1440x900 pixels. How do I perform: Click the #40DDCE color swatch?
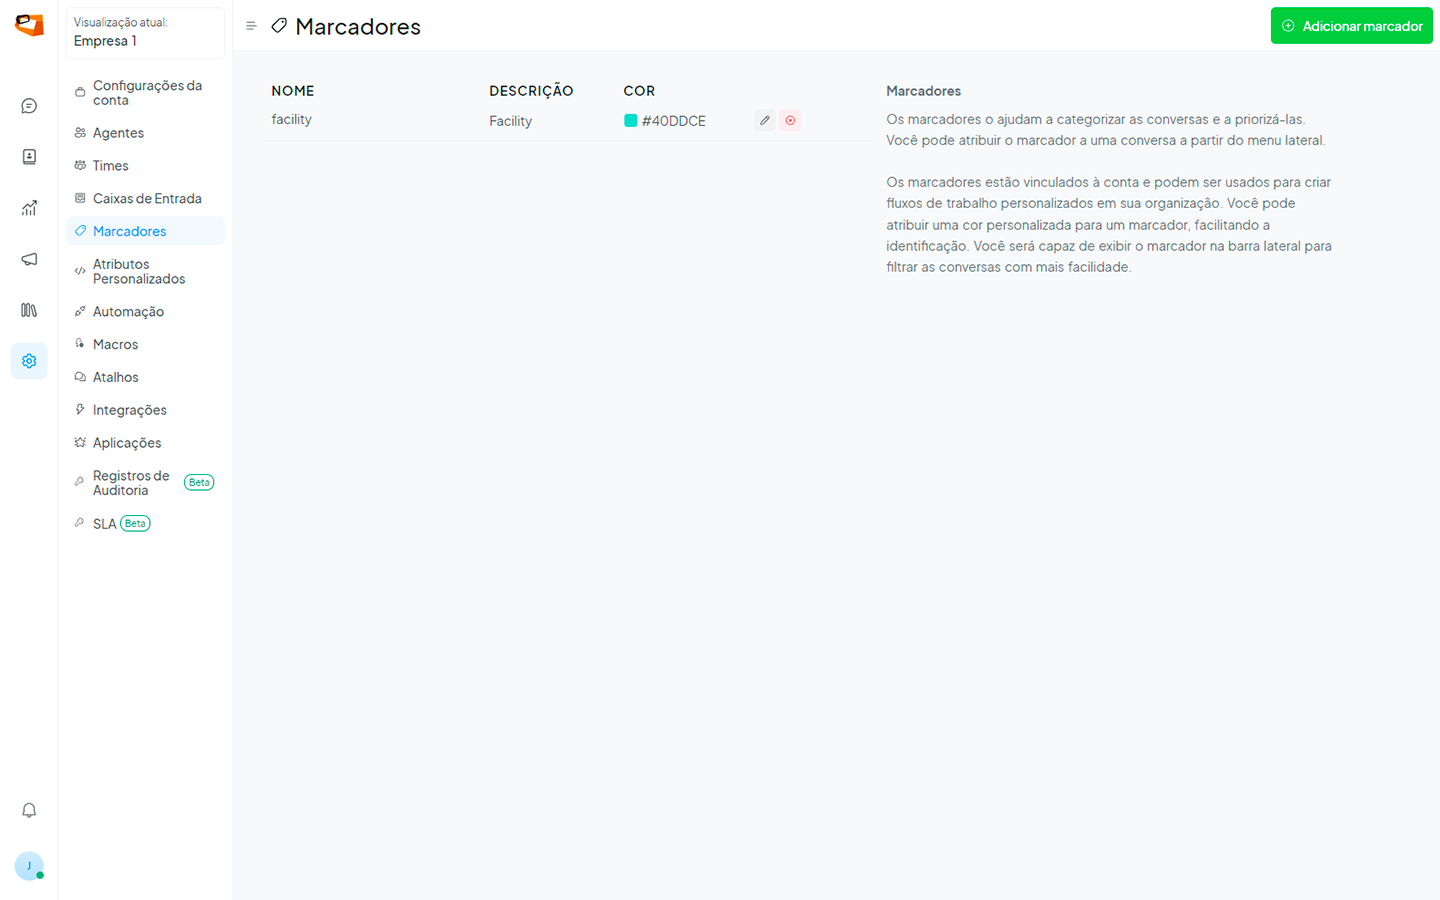pyautogui.click(x=631, y=121)
